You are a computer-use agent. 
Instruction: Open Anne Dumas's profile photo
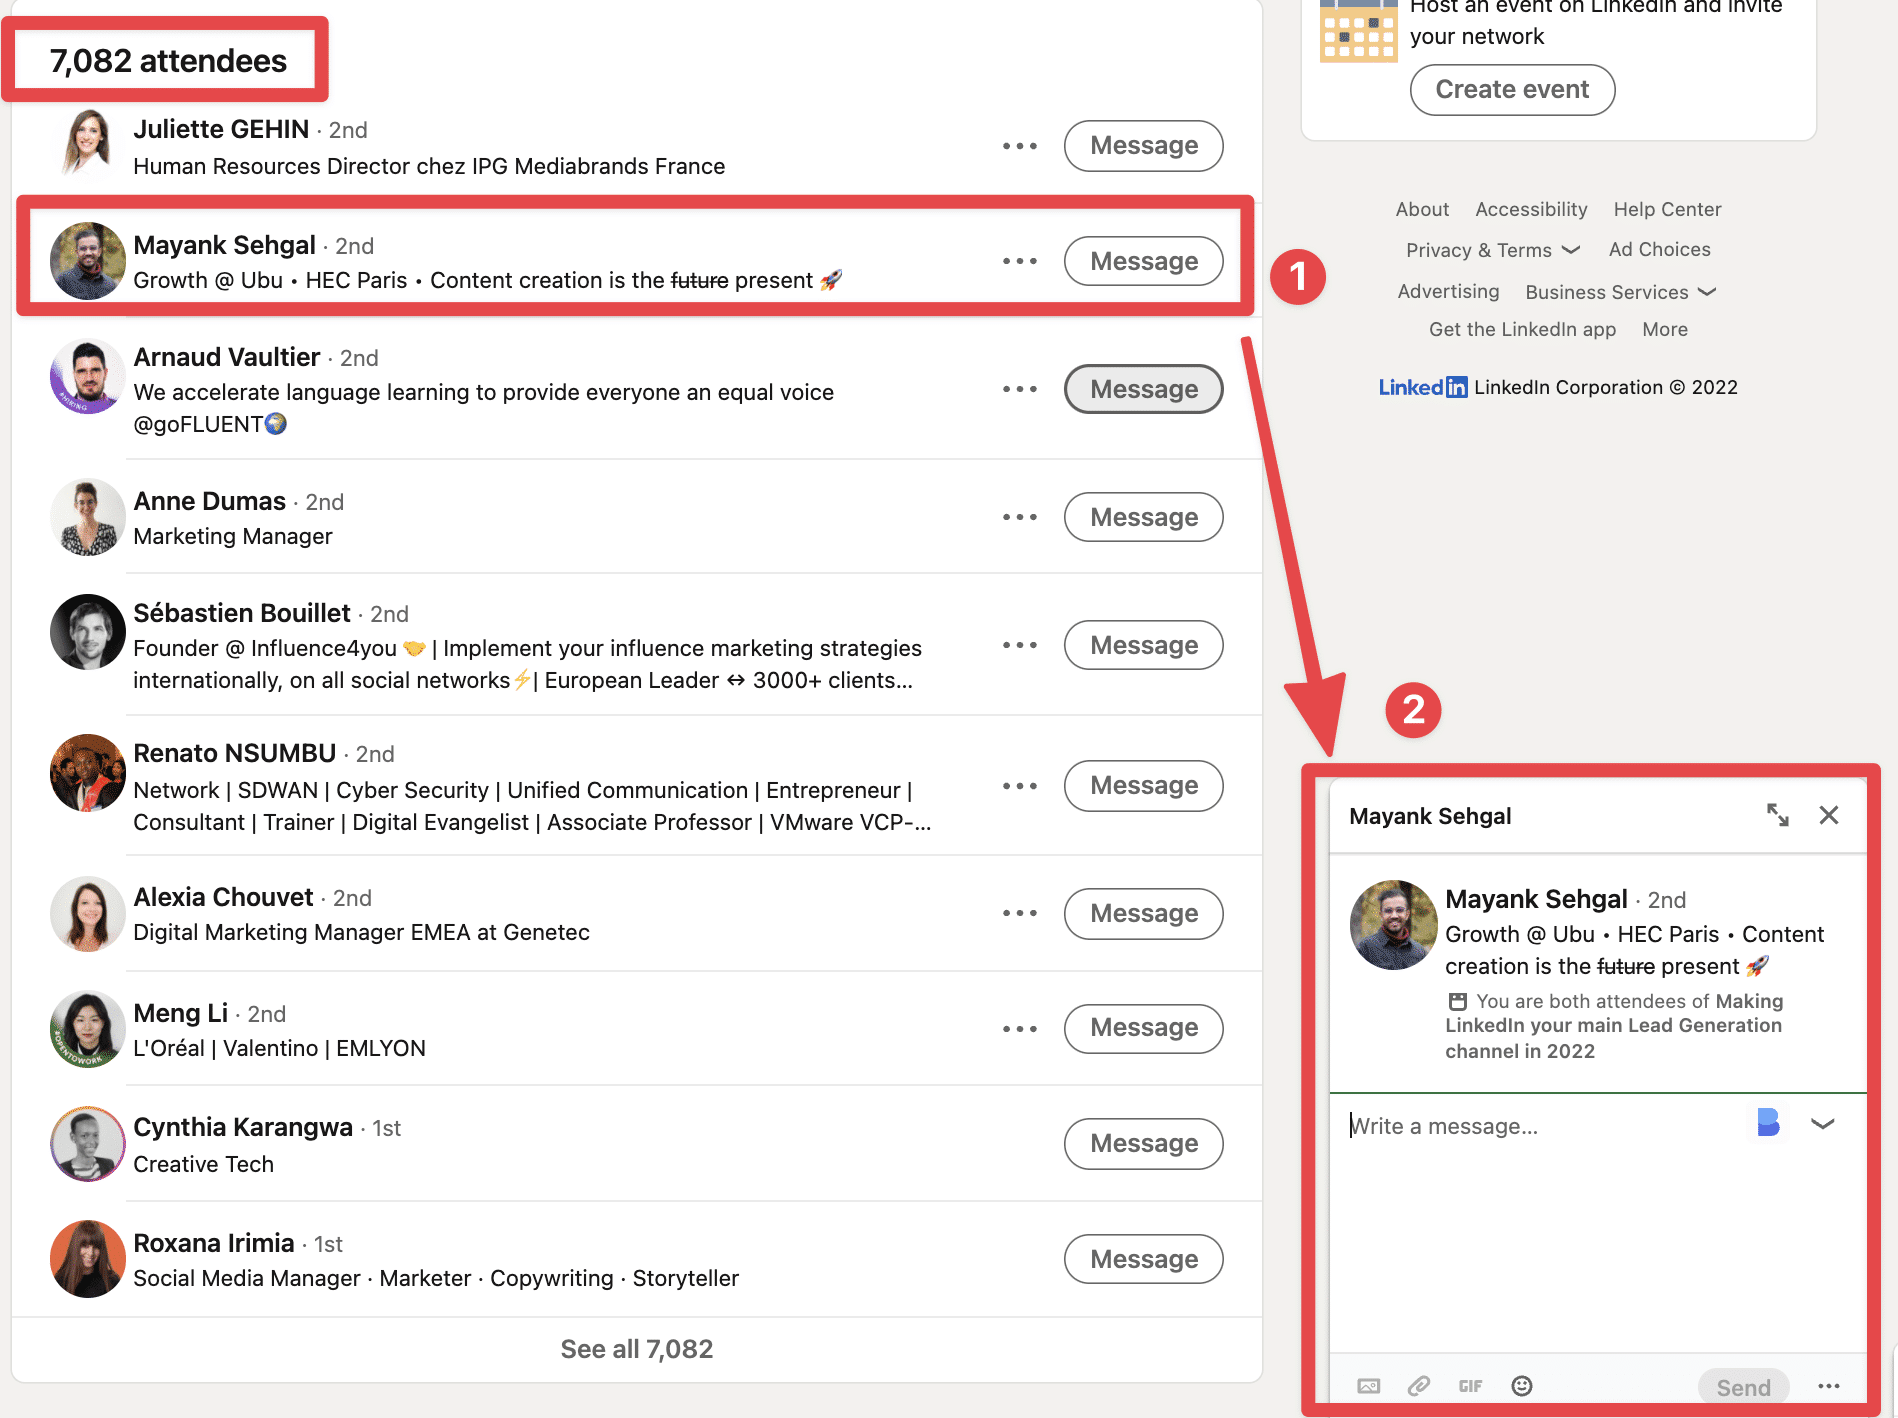[x=88, y=517]
